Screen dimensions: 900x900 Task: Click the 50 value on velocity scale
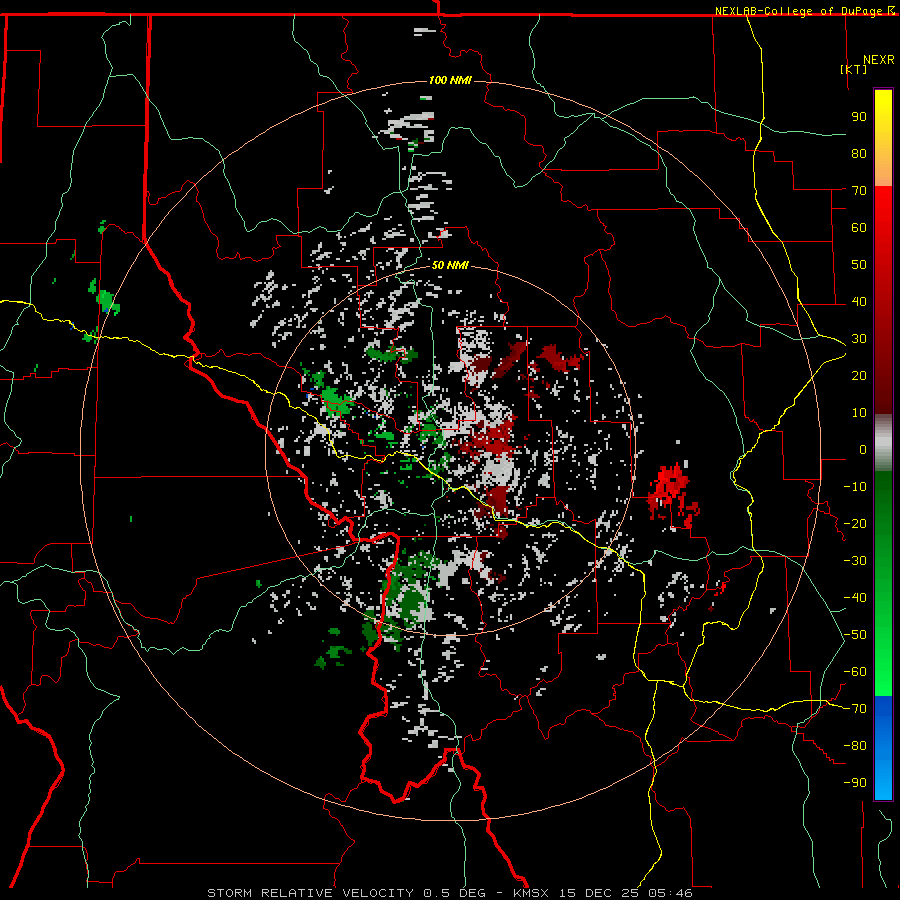(x=859, y=265)
